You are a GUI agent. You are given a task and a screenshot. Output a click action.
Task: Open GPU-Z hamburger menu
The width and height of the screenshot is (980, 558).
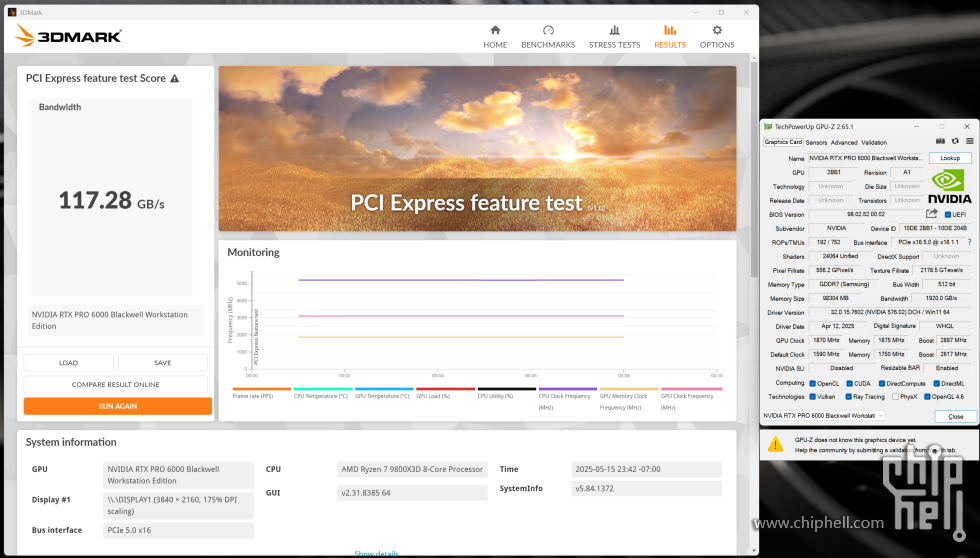pos(969,142)
